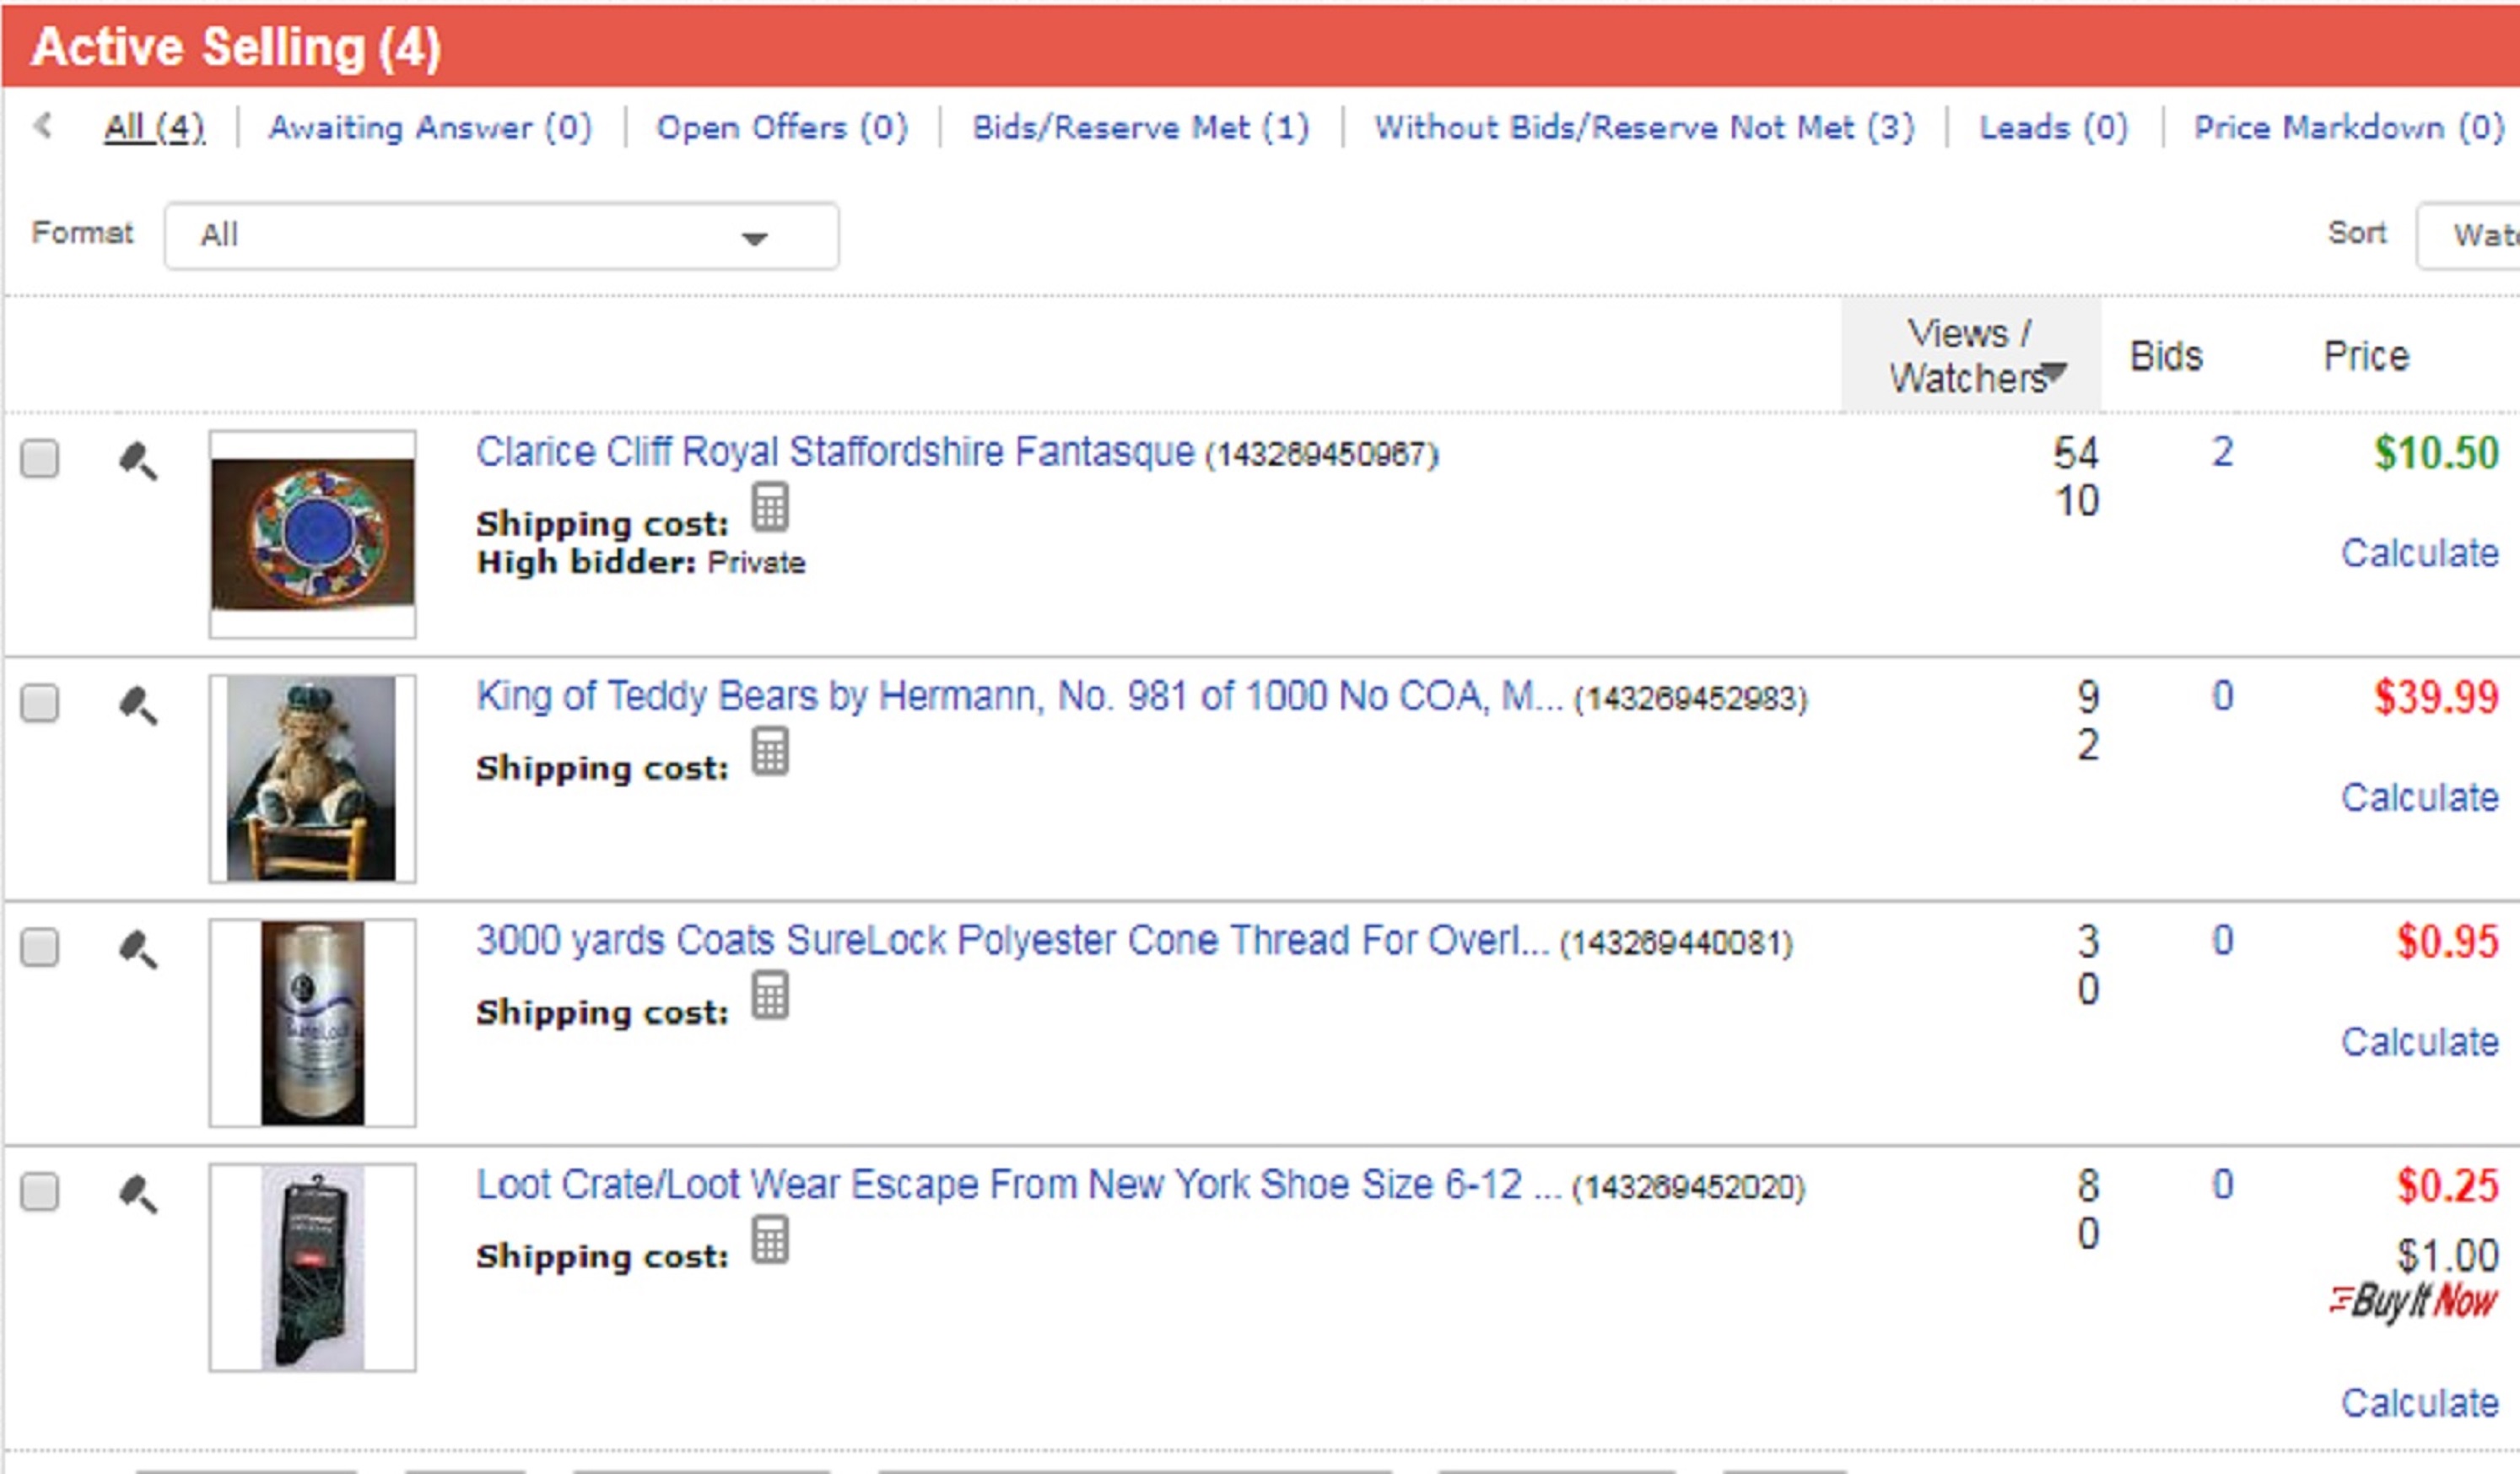The width and height of the screenshot is (2520, 1474).
Task: Tick the checkbox for Loot Crate/Loot Wear listing
Action: click(x=40, y=1191)
